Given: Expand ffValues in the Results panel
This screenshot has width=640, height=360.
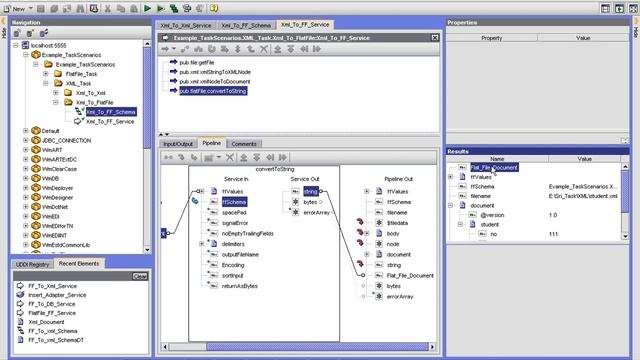Looking at the screenshot, I should click(451, 177).
